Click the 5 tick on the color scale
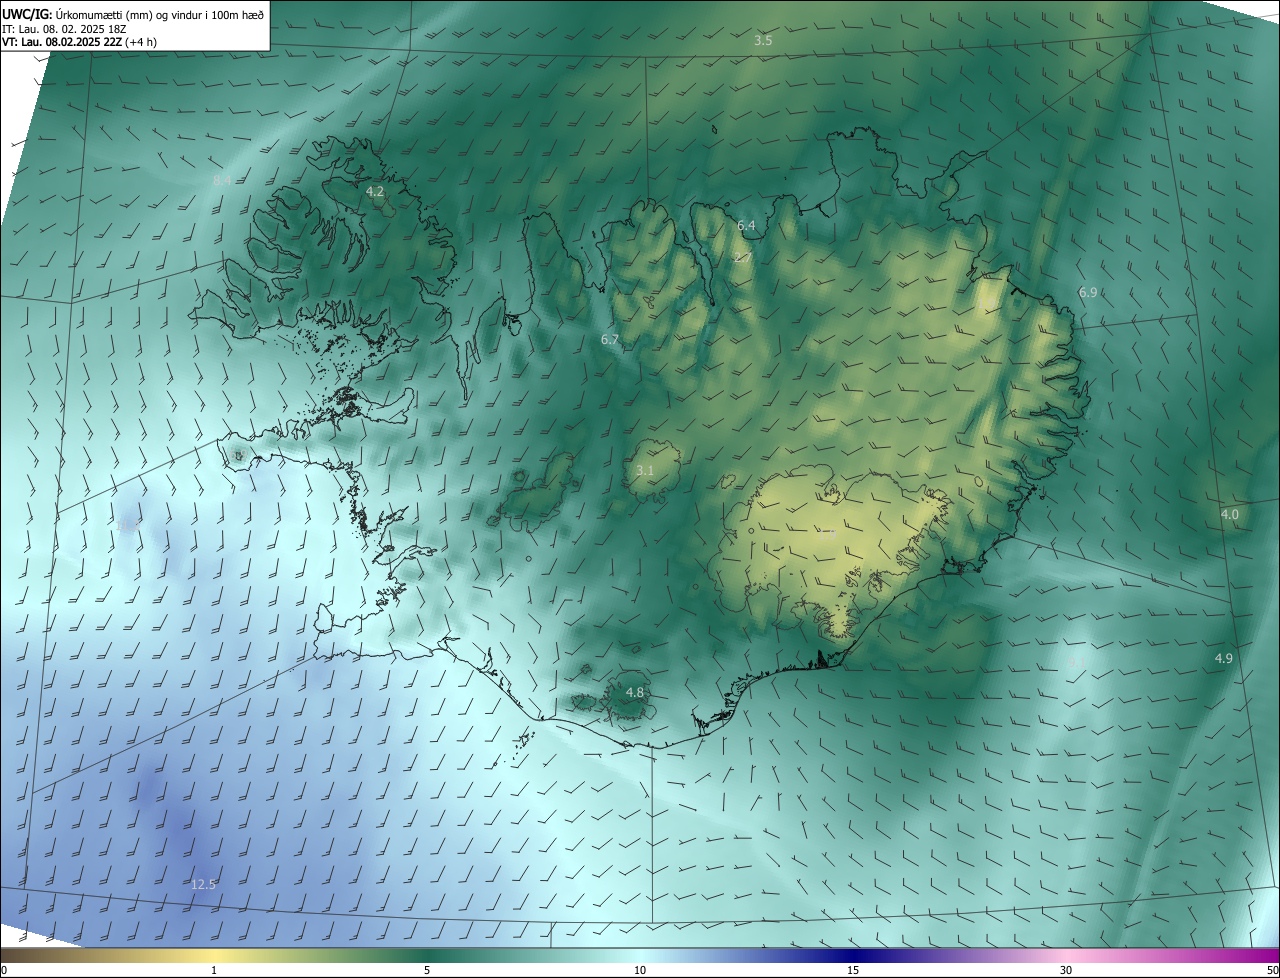 click(427, 970)
